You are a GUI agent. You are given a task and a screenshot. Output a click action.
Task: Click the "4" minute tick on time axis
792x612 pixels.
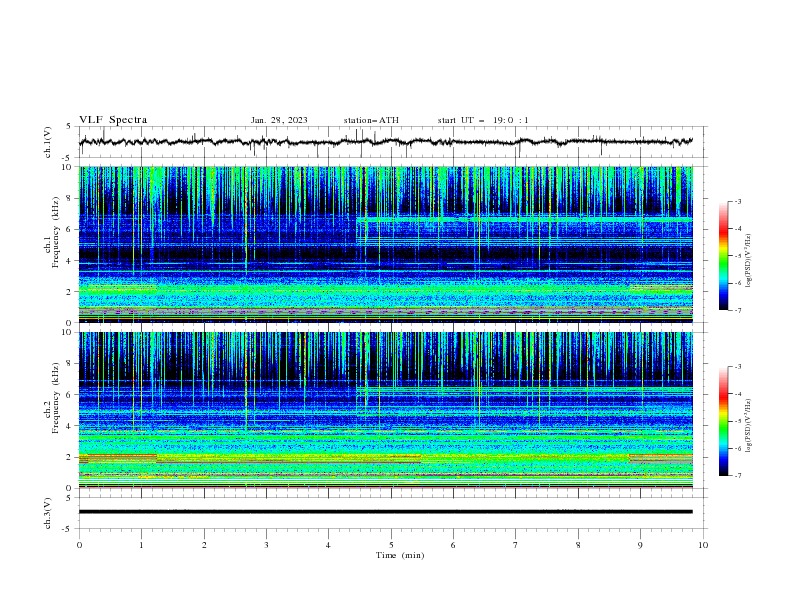pyautogui.click(x=328, y=545)
